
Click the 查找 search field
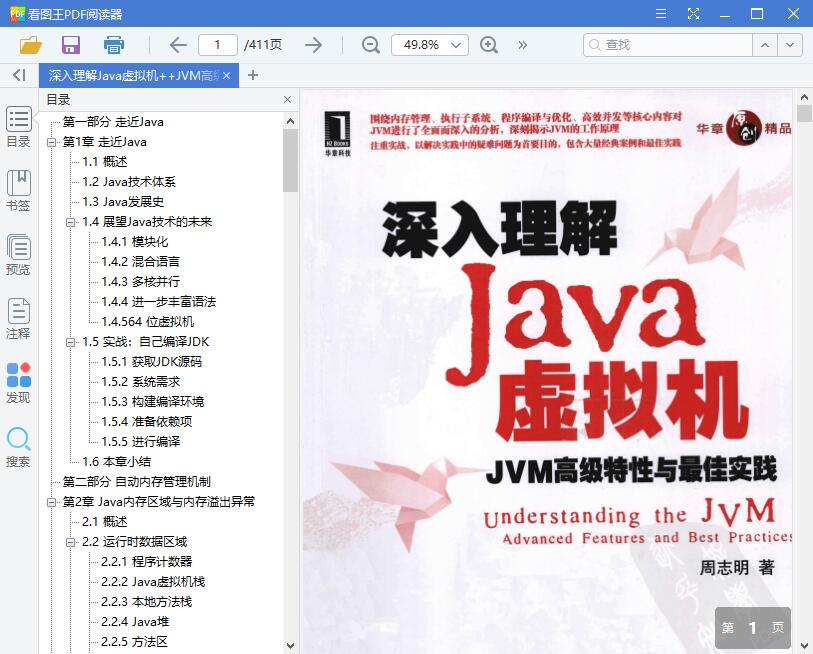coord(668,45)
